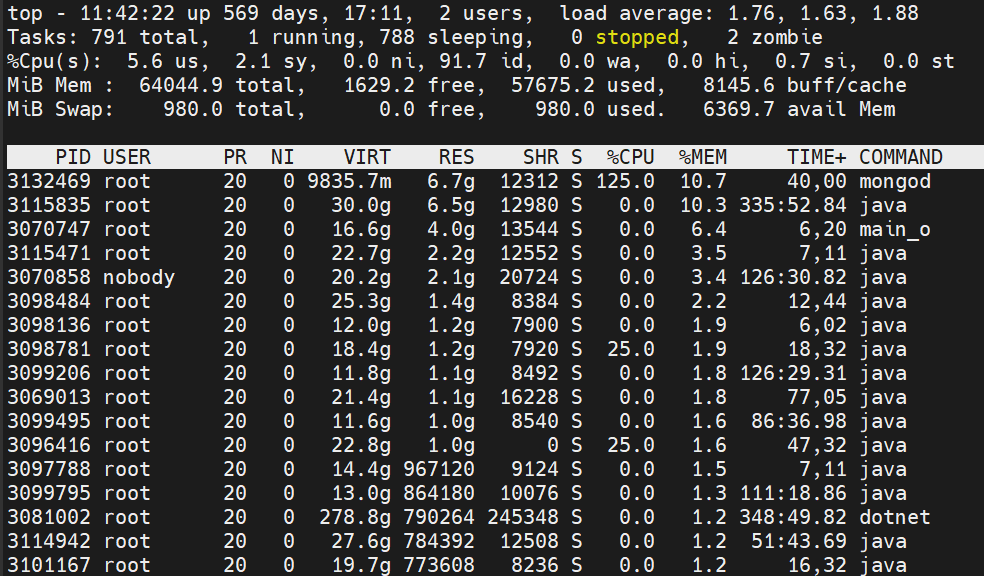Select the SHR column header
The image size is (984, 576).
[541, 157]
